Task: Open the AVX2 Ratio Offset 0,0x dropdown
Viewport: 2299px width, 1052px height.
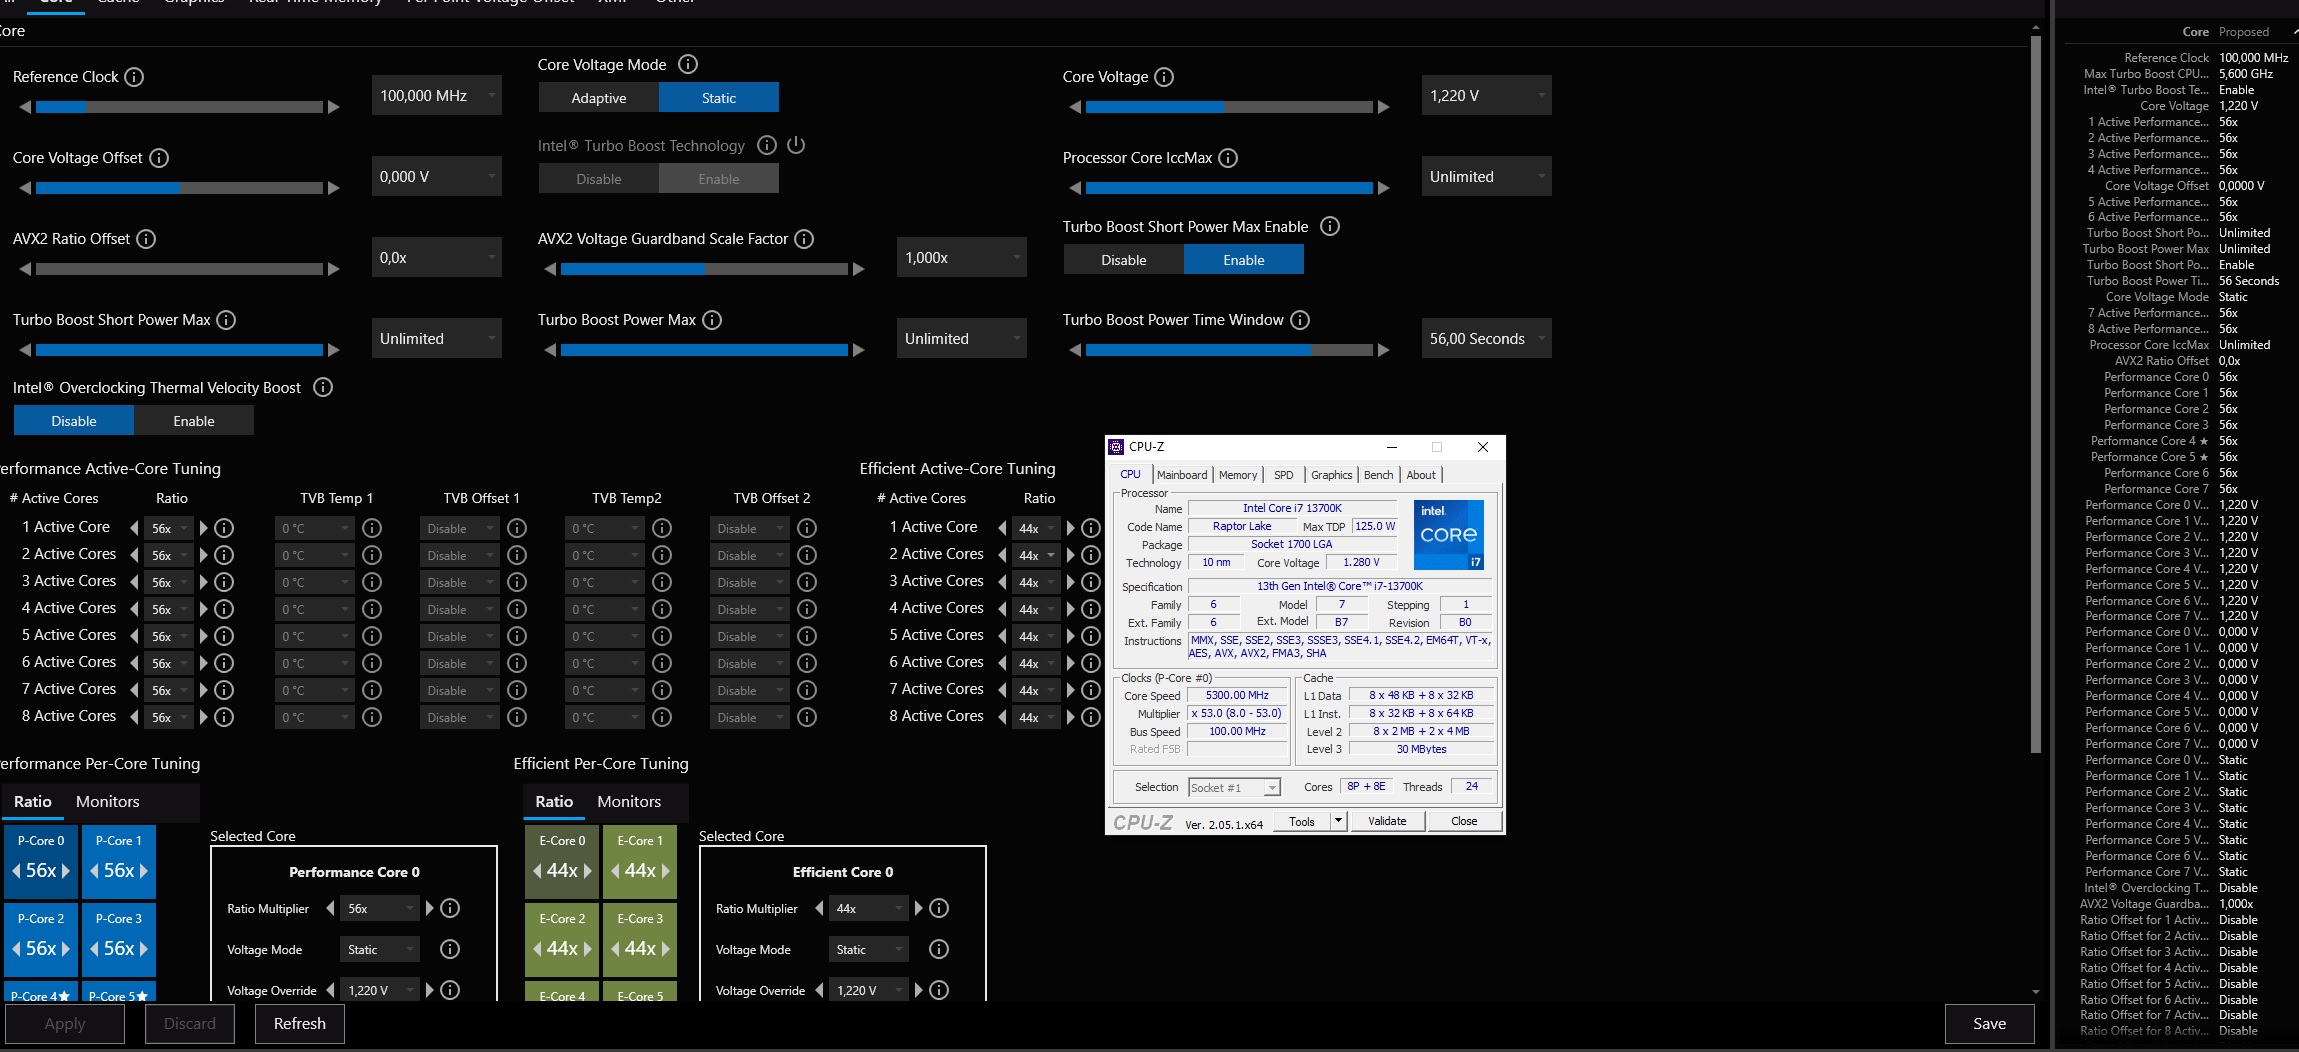Action: tap(437, 258)
